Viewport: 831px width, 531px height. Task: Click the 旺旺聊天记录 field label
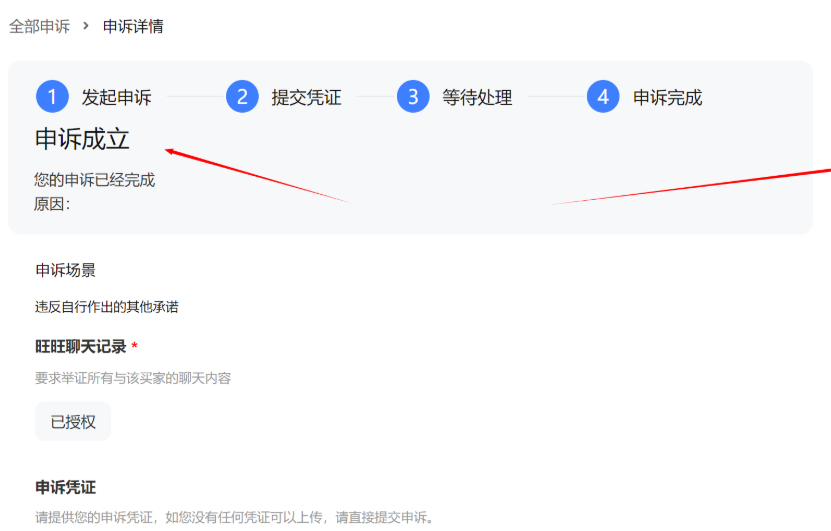click(81, 347)
